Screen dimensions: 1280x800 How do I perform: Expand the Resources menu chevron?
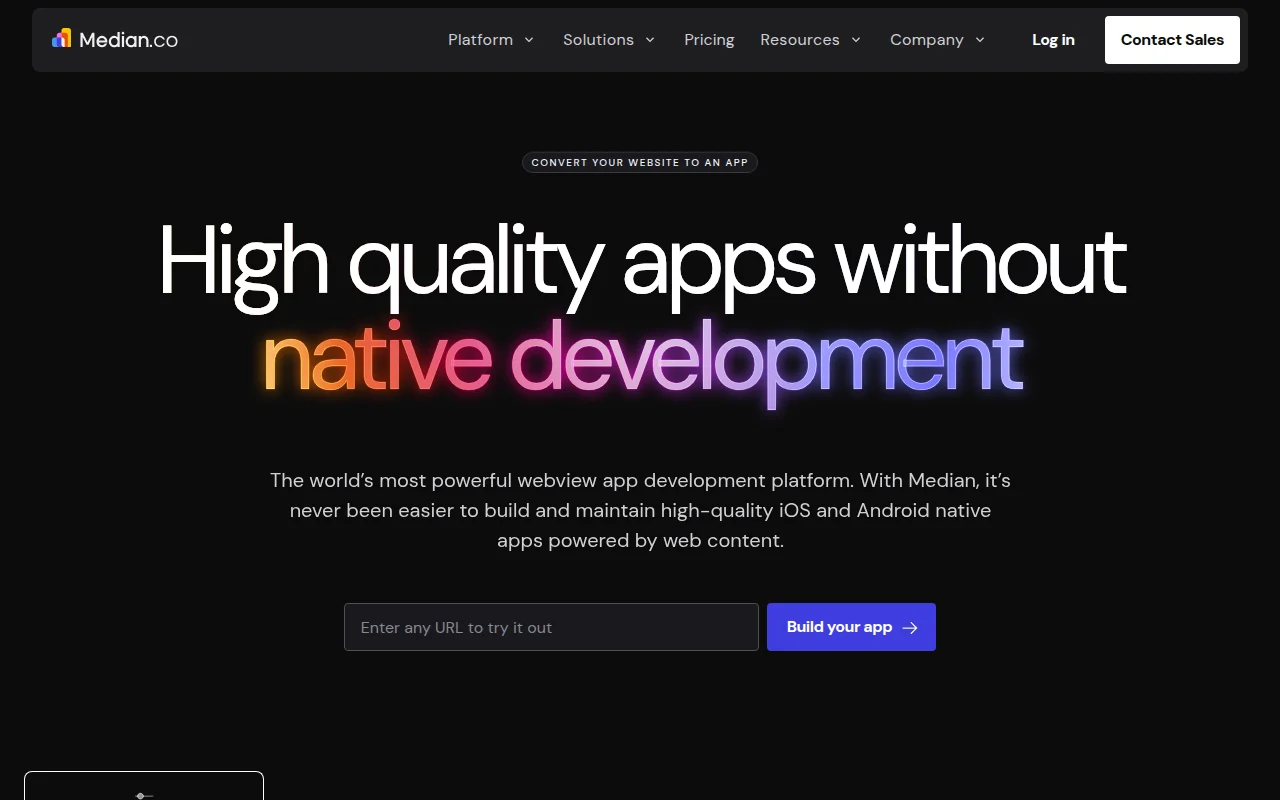[x=856, y=40]
